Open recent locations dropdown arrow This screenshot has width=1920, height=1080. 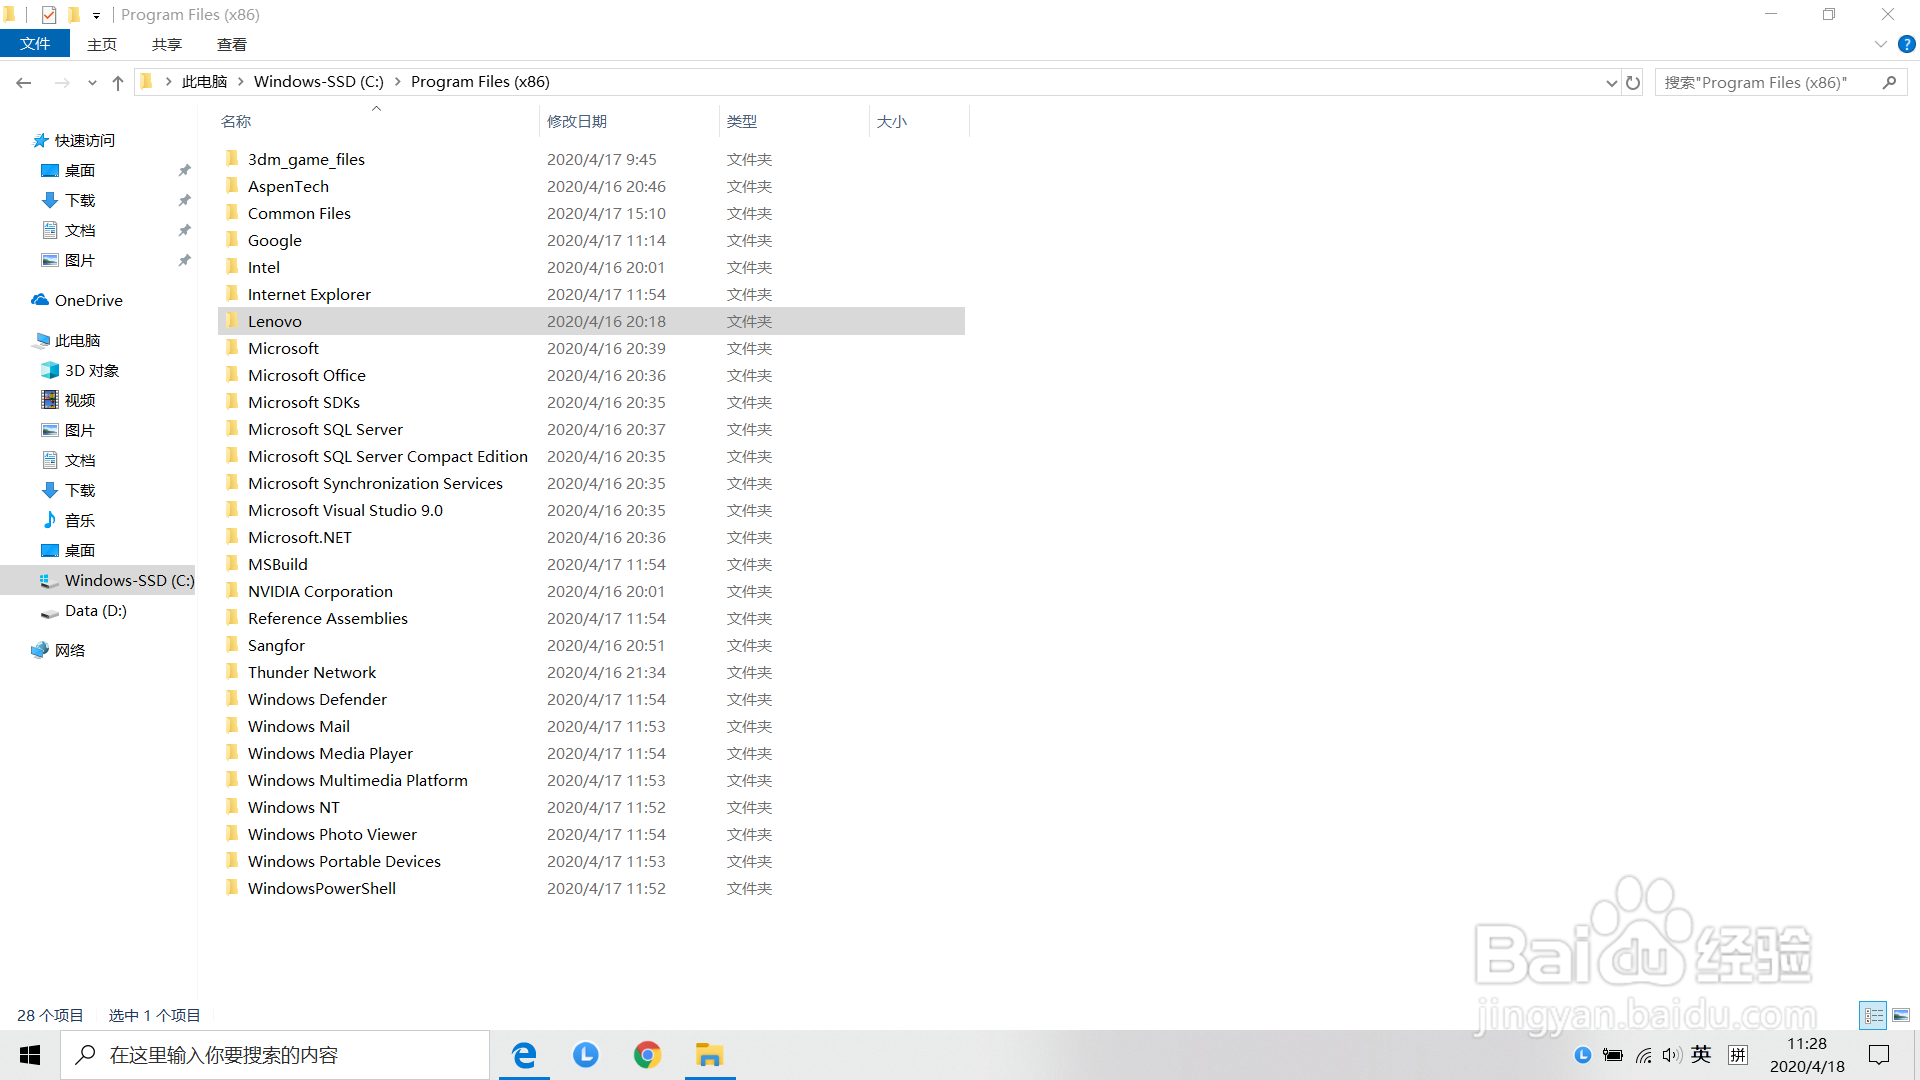[x=92, y=83]
